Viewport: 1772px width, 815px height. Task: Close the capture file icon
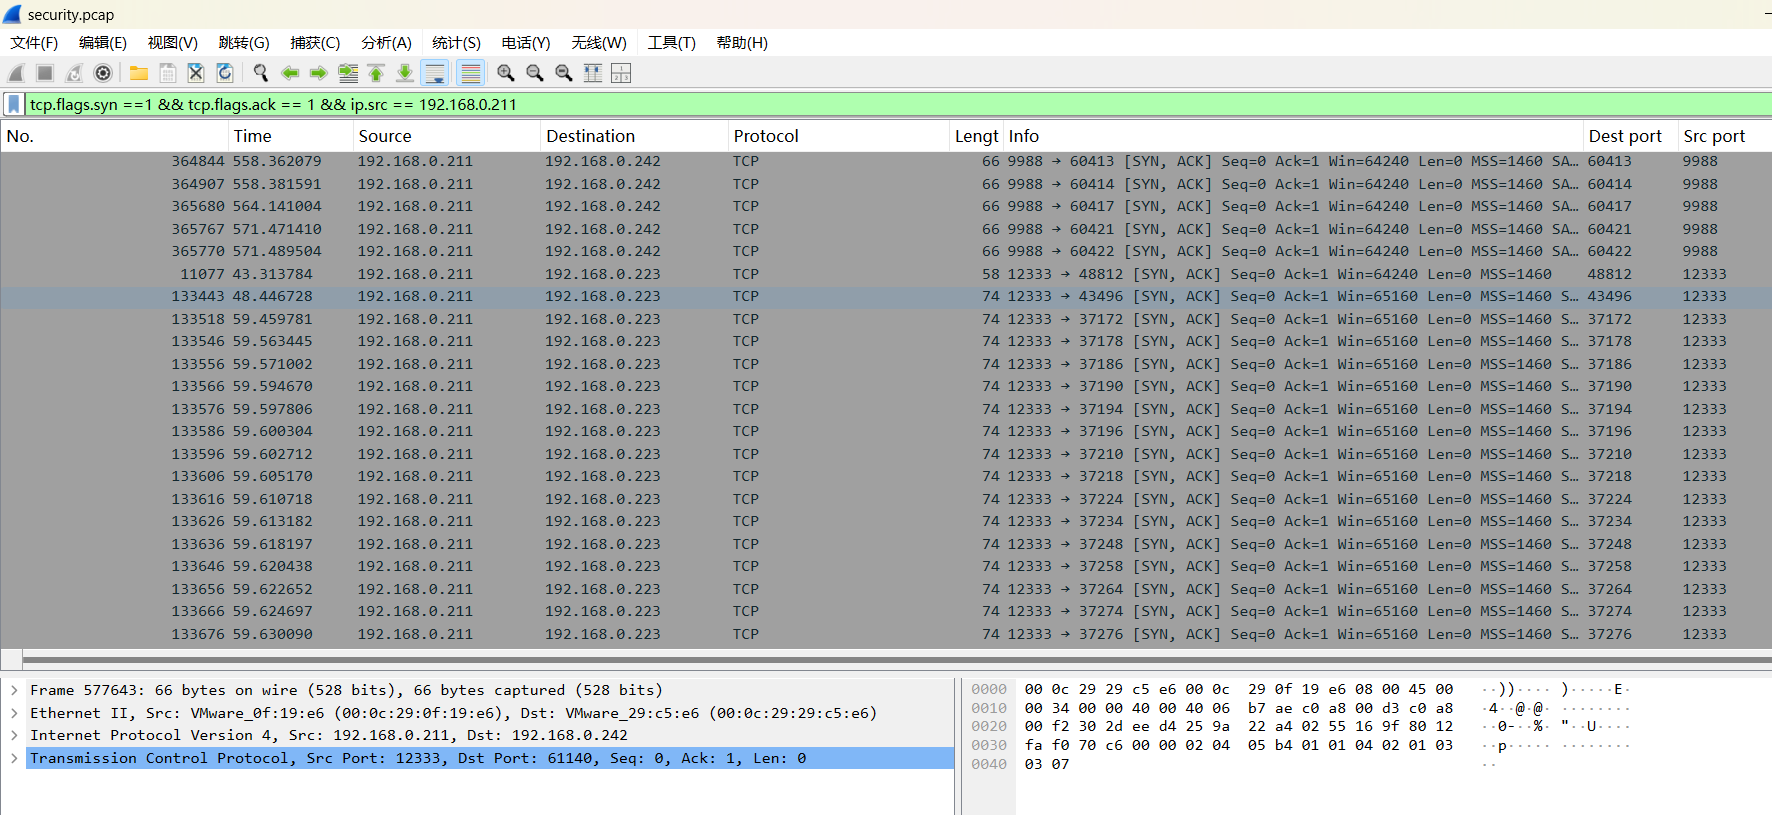point(196,73)
